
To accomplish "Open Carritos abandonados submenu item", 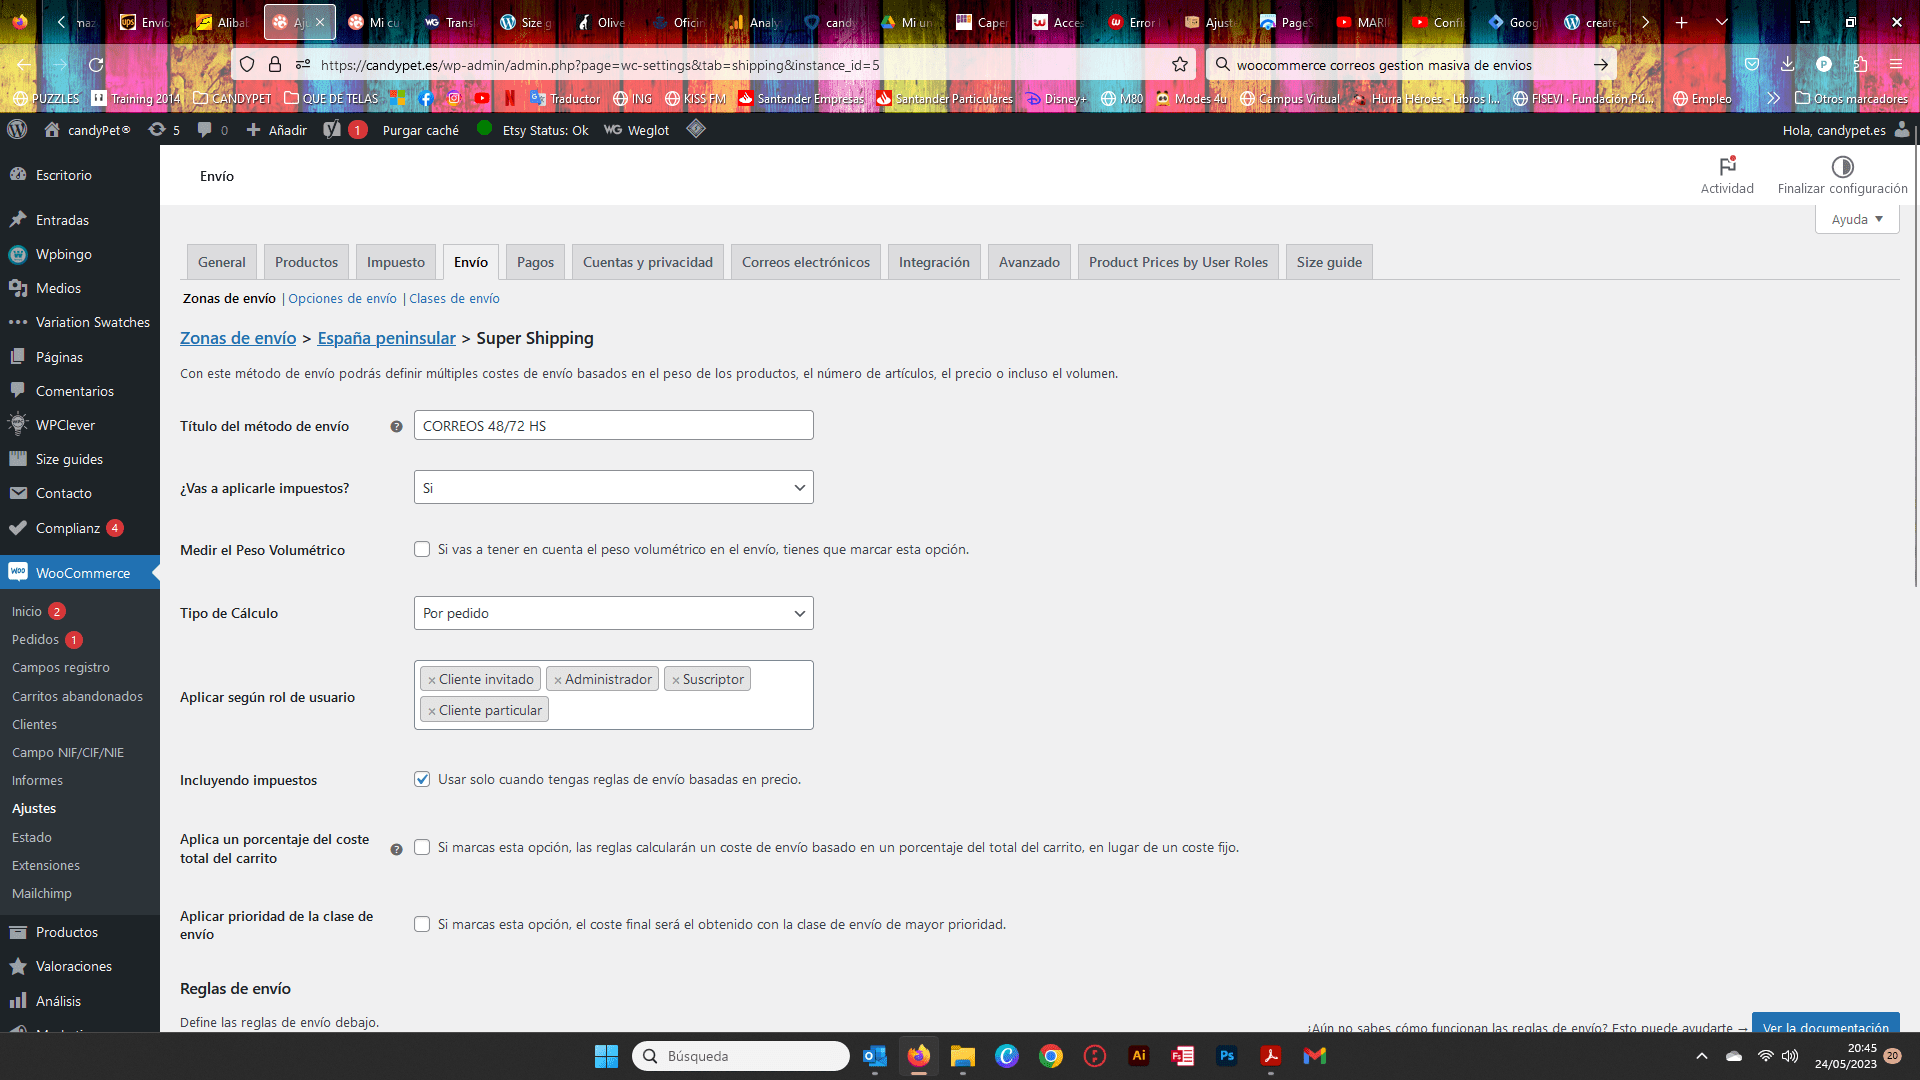I will coord(77,696).
